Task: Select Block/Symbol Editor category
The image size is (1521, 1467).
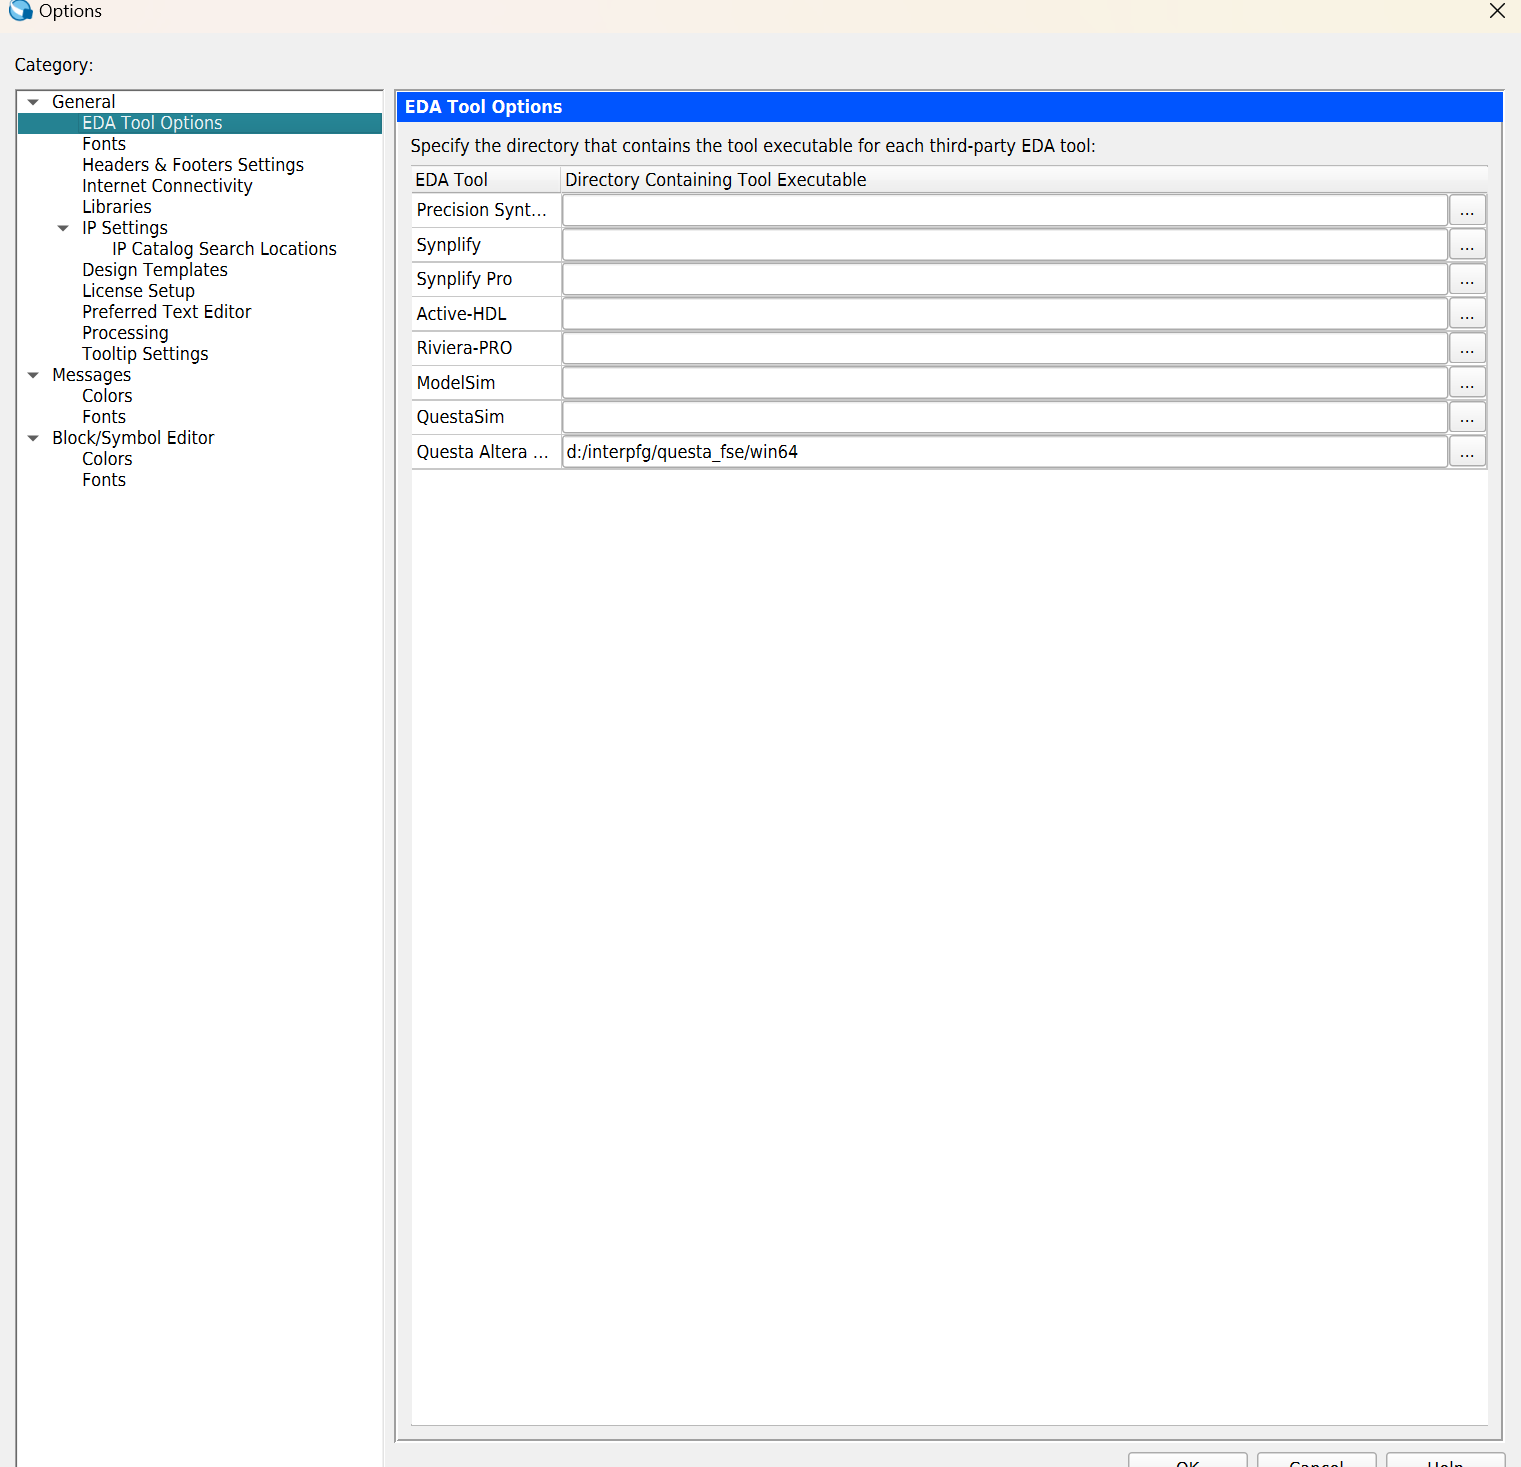Action: [x=133, y=438]
